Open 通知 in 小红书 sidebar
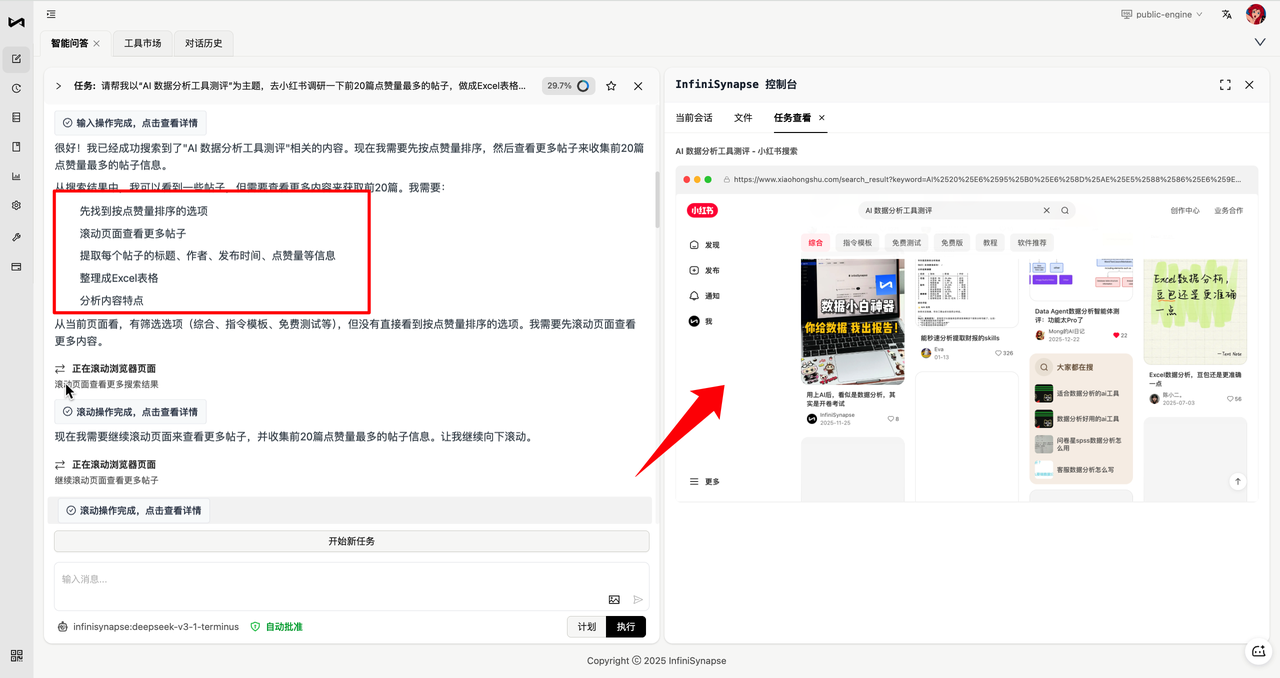This screenshot has height=678, width=1280. pyautogui.click(x=705, y=296)
